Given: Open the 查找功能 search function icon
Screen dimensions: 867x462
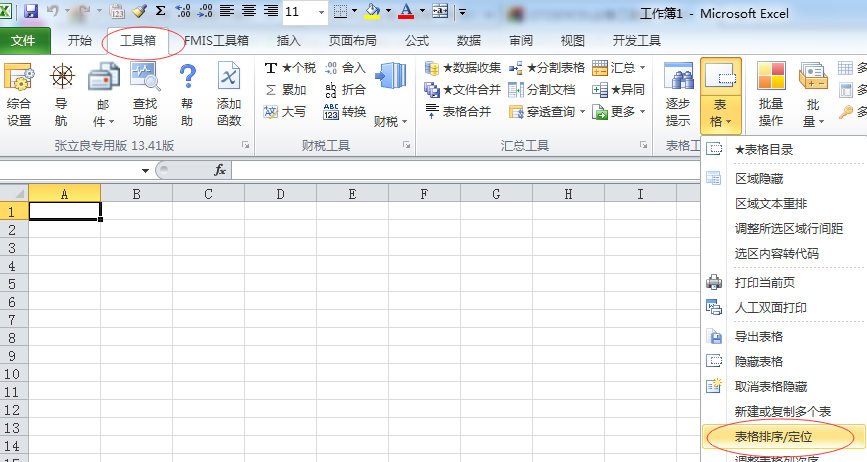Looking at the screenshot, I should pos(145,95).
